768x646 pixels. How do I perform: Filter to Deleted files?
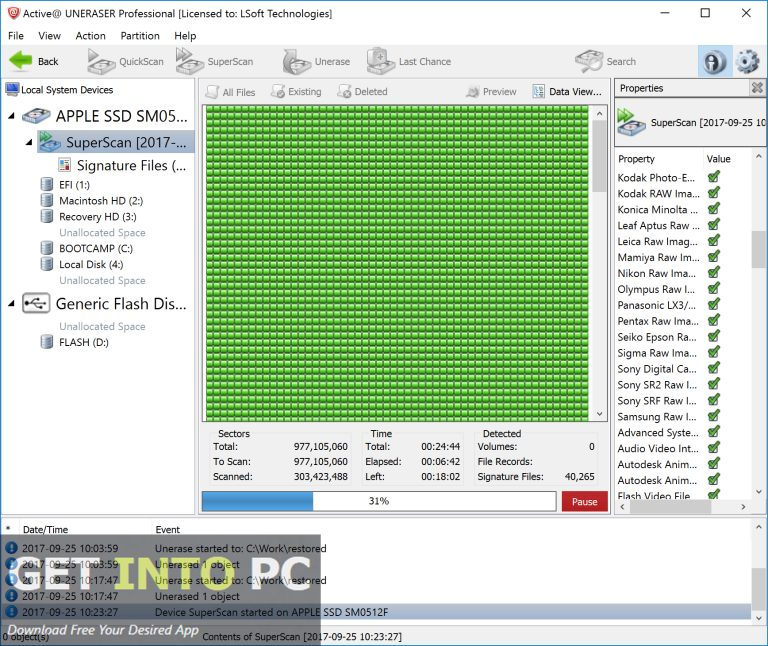coord(362,92)
